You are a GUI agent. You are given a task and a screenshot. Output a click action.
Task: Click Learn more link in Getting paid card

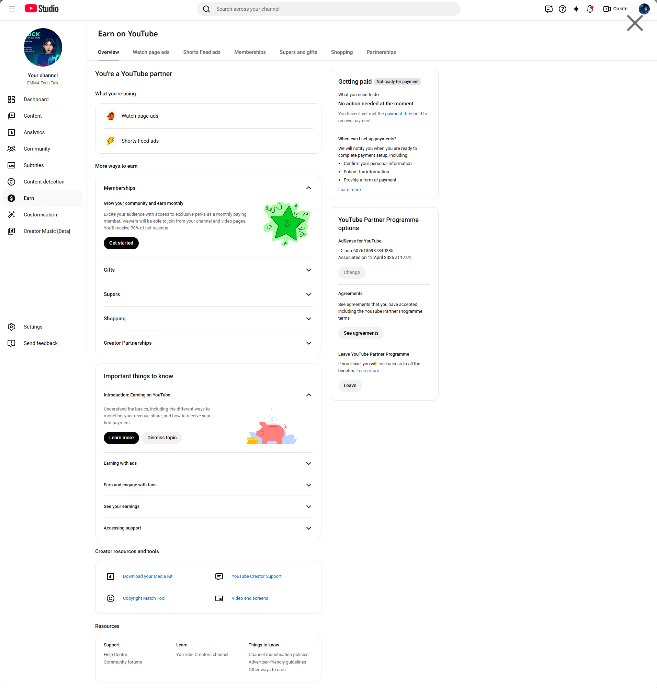point(350,190)
